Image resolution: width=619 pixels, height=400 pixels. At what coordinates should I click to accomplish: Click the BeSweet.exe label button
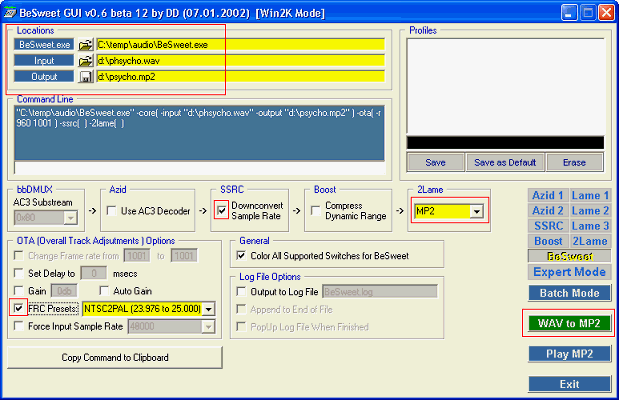click(x=44, y=45)
